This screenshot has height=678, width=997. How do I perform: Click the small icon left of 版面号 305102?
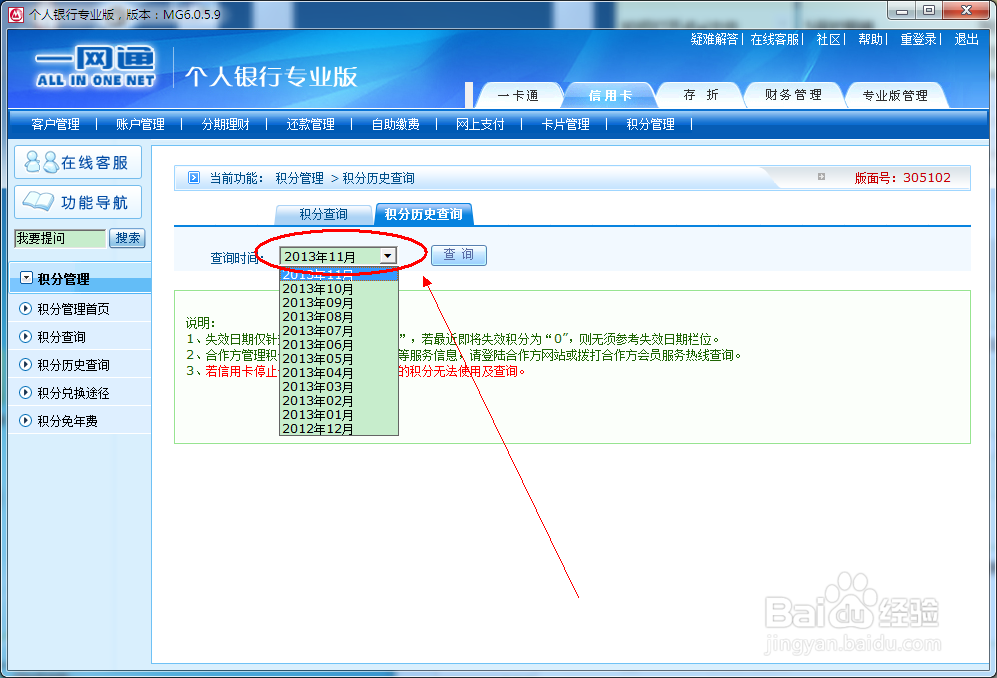point(822,177)
